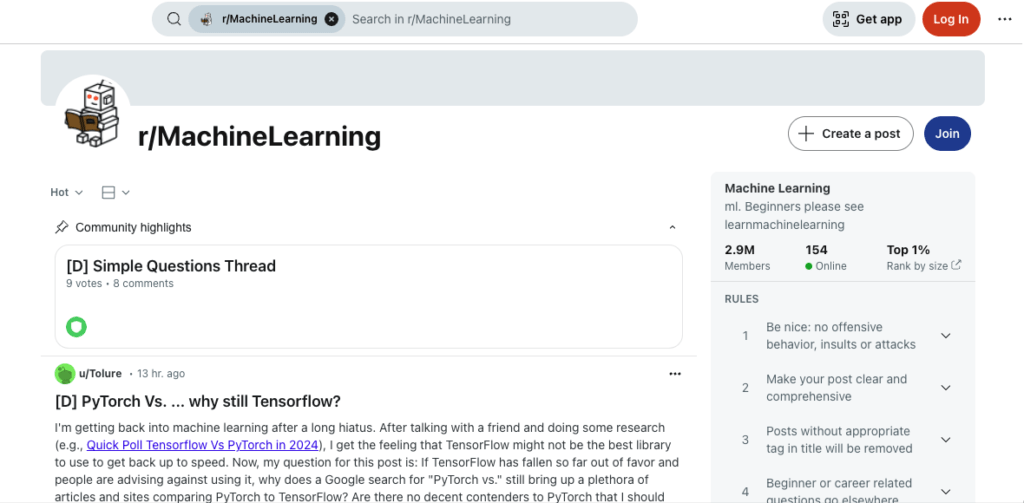This screenshot has width=1024, height=503.
Task: Click the u/Tolure user avatar
Action: [65, 374]
